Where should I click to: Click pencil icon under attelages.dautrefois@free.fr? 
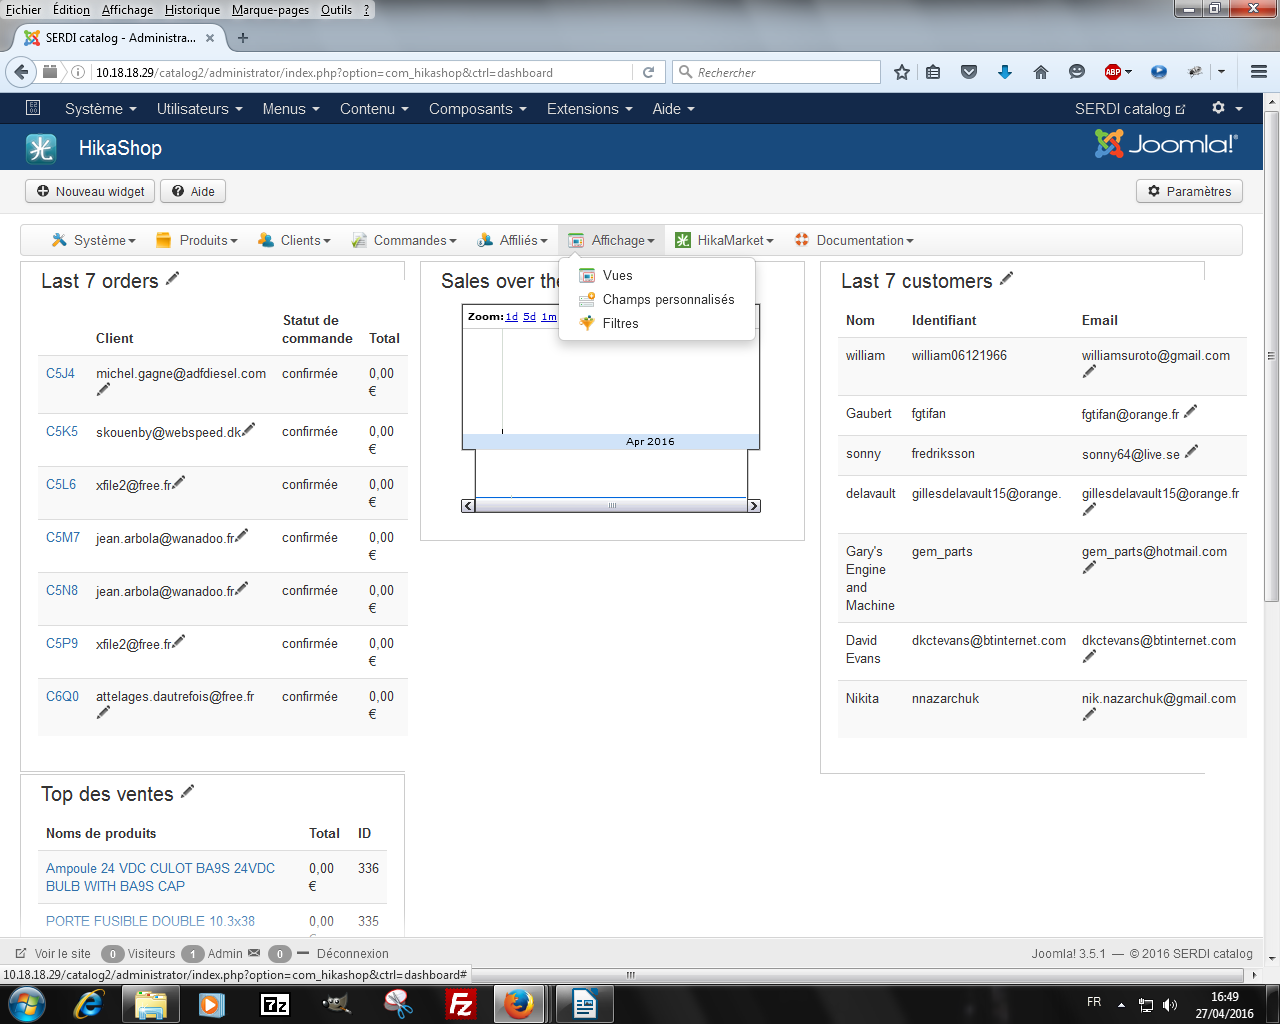click(x=103, y=713)
